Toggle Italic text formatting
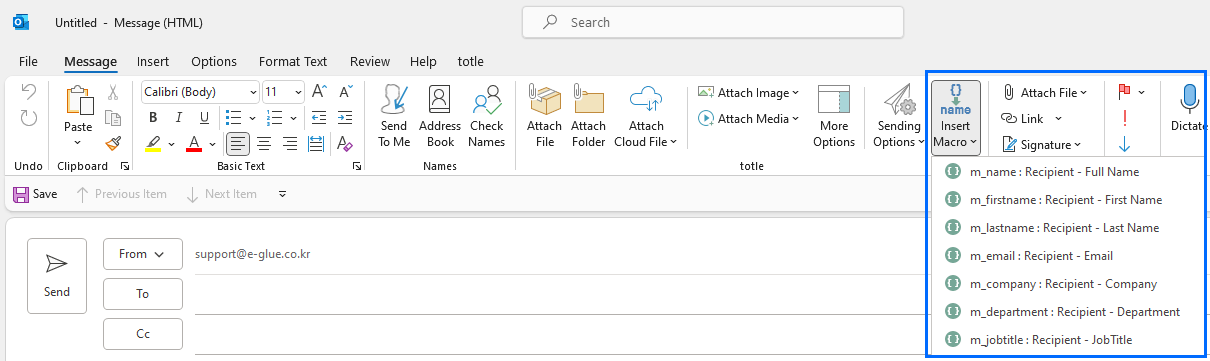Image resolution: width=1210 pixels, height=361 pixels. pos(178,118)
